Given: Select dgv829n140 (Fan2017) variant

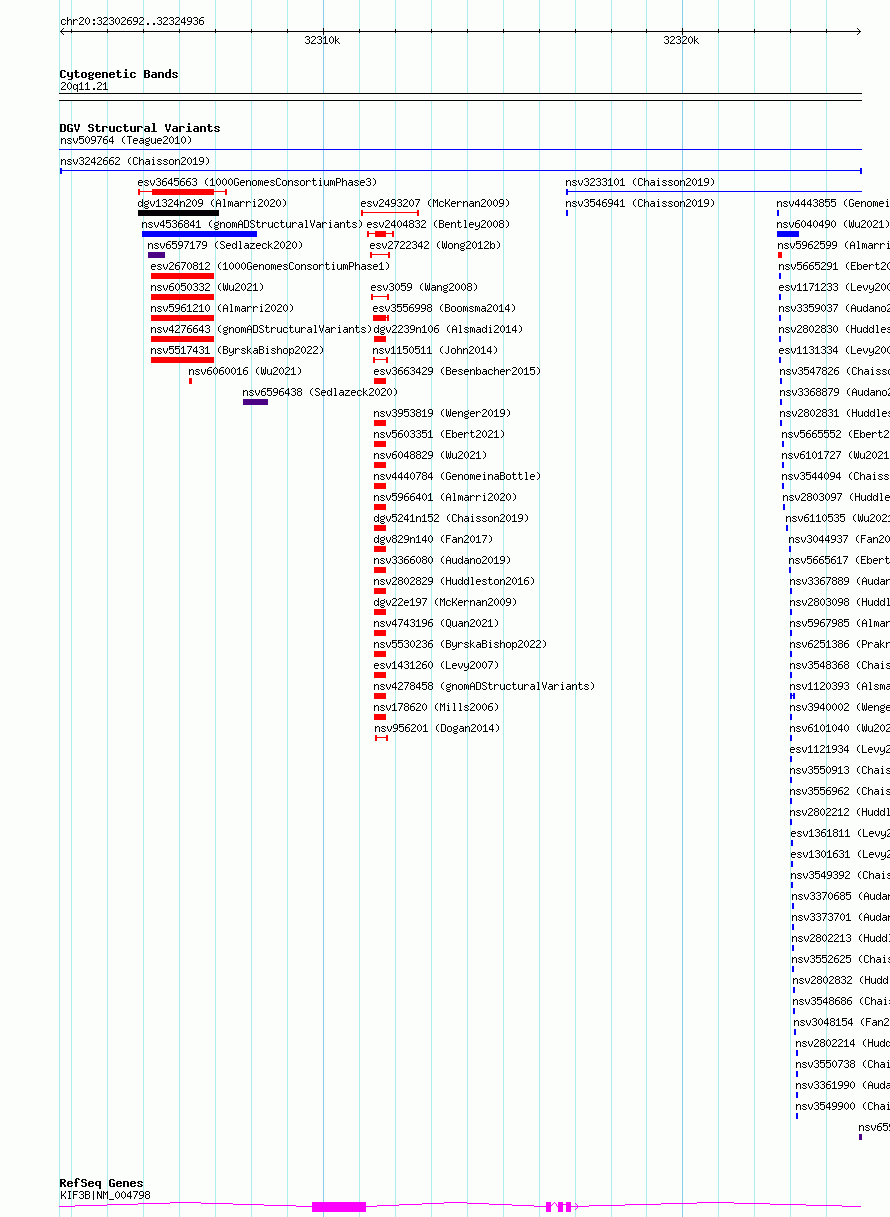Looking at the screenshot, I should click(433, 540).
